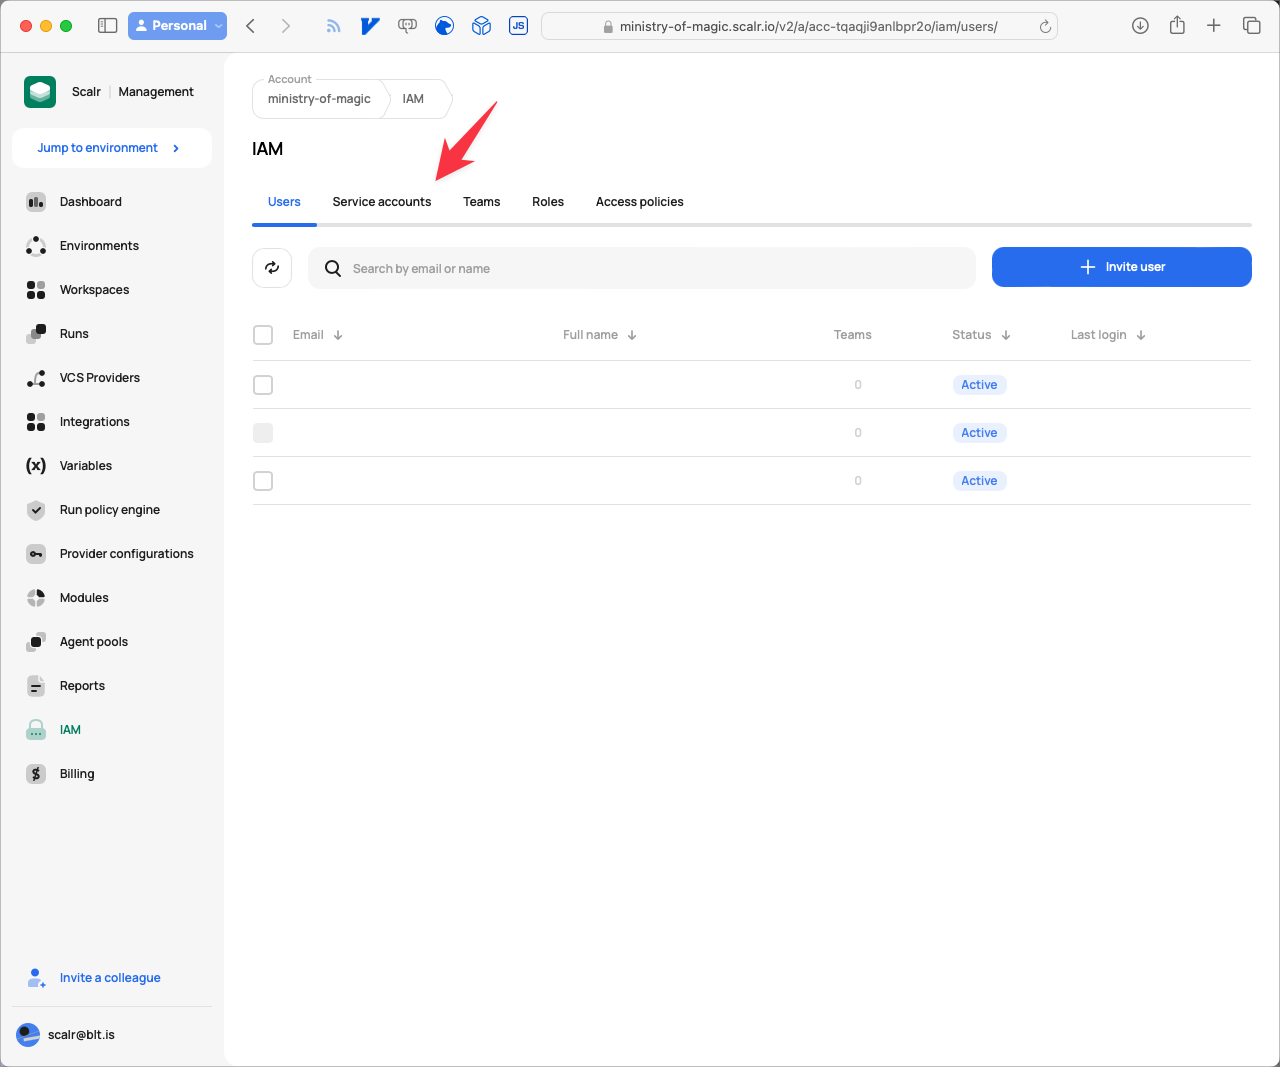
Task: Sort by Status column arrow
Action: pos(1006,335)
